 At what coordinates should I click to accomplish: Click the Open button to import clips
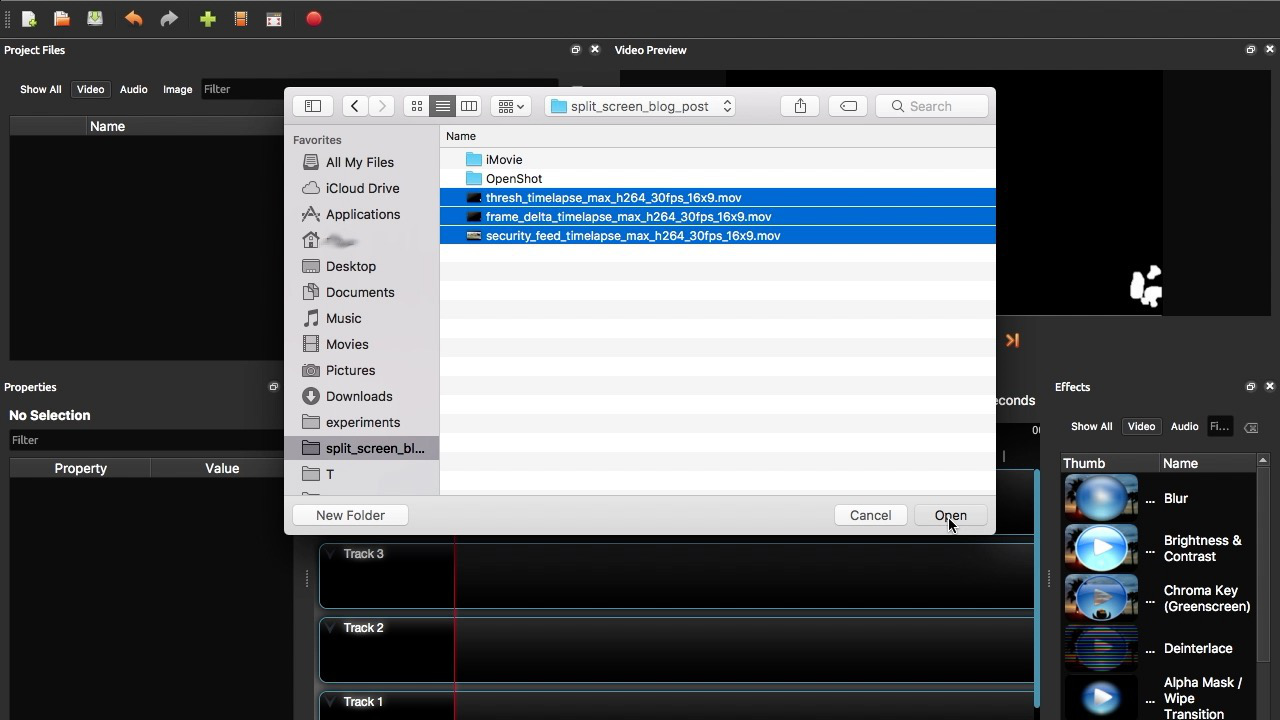click(949, 515)
